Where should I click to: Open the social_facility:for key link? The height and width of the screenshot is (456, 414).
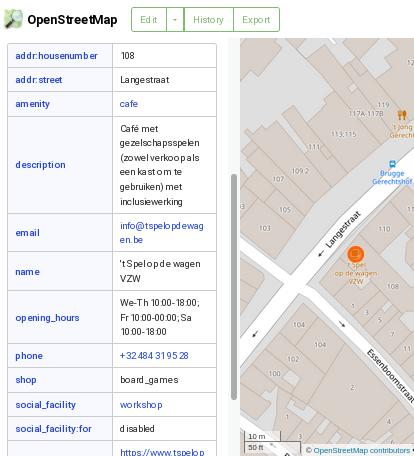[x=53, y=429]
